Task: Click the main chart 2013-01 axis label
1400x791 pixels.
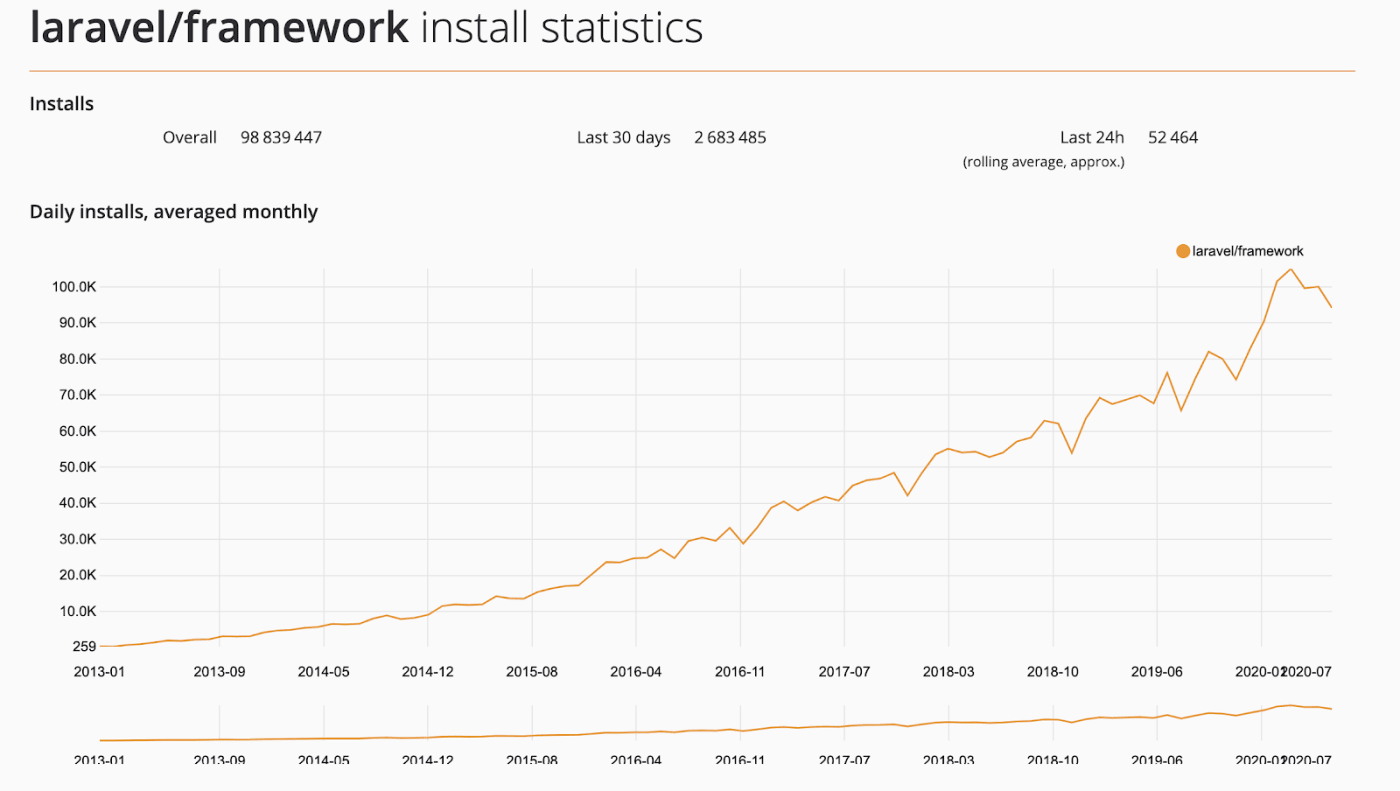Action: 100,672
